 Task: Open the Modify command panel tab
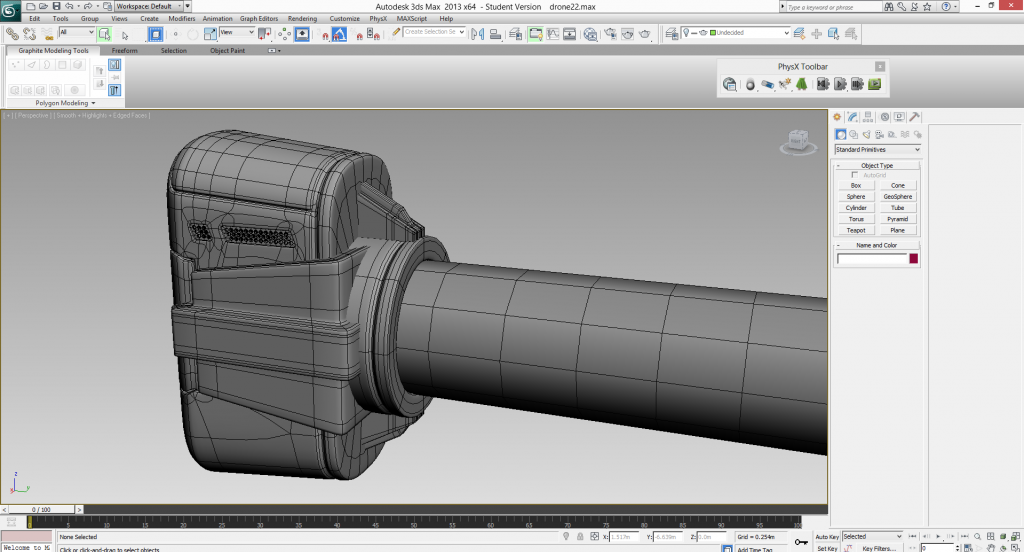851,117
